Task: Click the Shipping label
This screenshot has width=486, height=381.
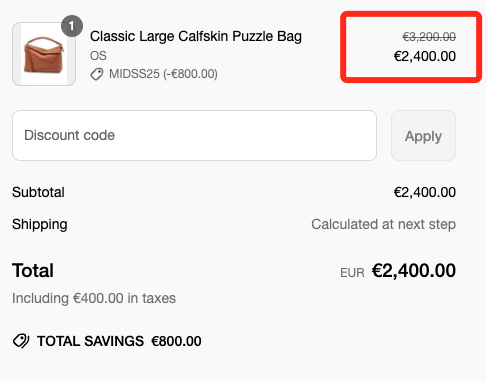Action: [40, 225]
